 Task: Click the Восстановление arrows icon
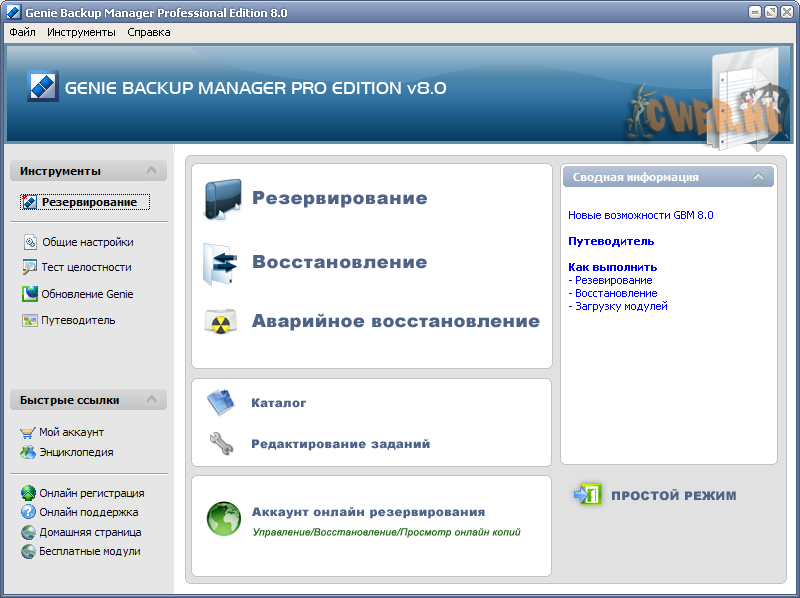coord(223,263)
